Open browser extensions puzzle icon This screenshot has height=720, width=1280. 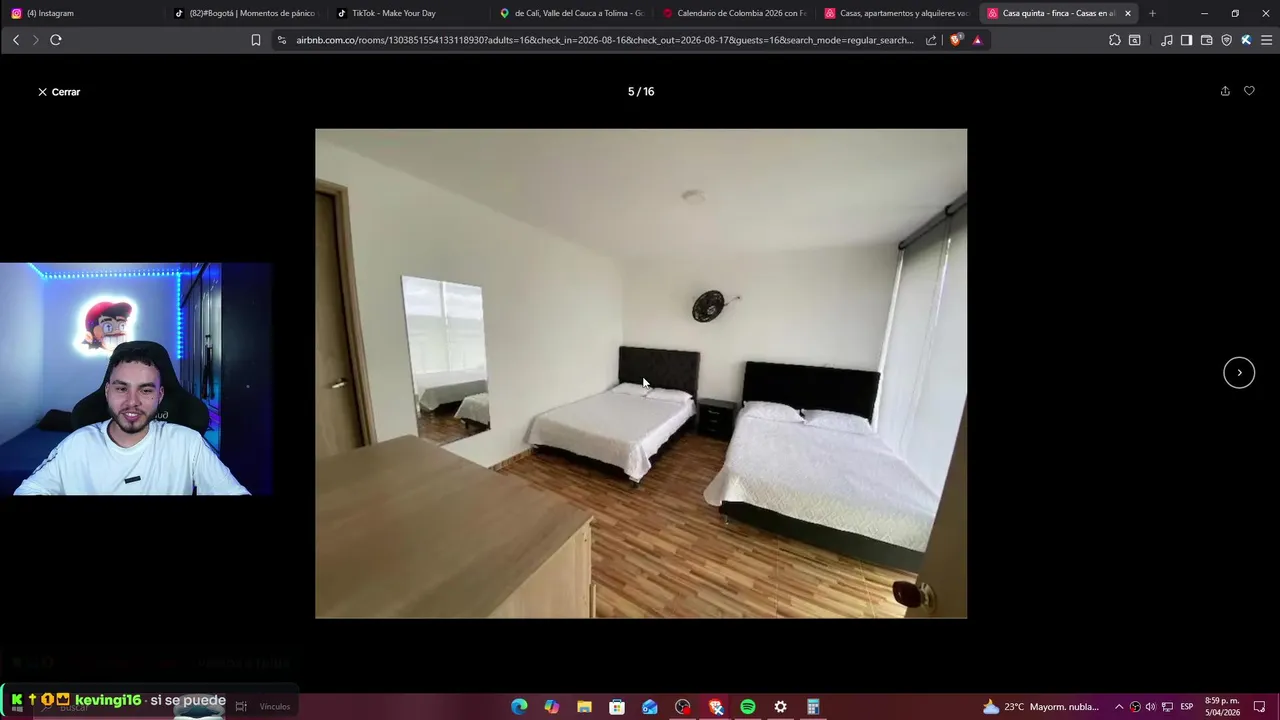tap(1115, 40)
